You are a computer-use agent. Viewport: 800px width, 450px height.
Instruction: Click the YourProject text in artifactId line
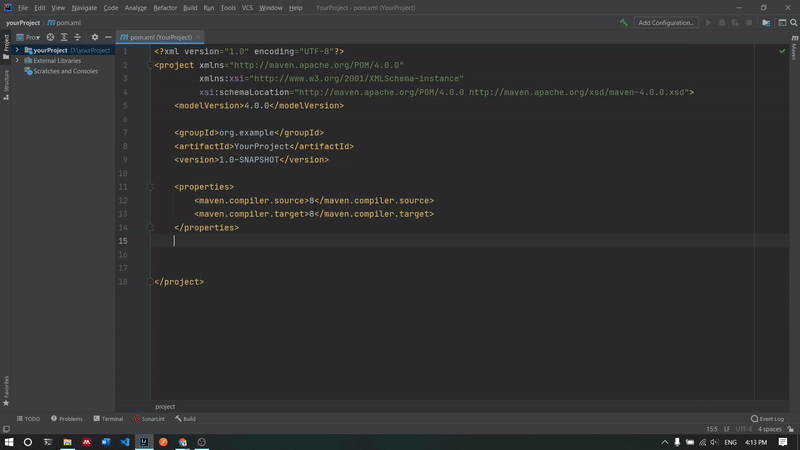[x=261, y=146]
